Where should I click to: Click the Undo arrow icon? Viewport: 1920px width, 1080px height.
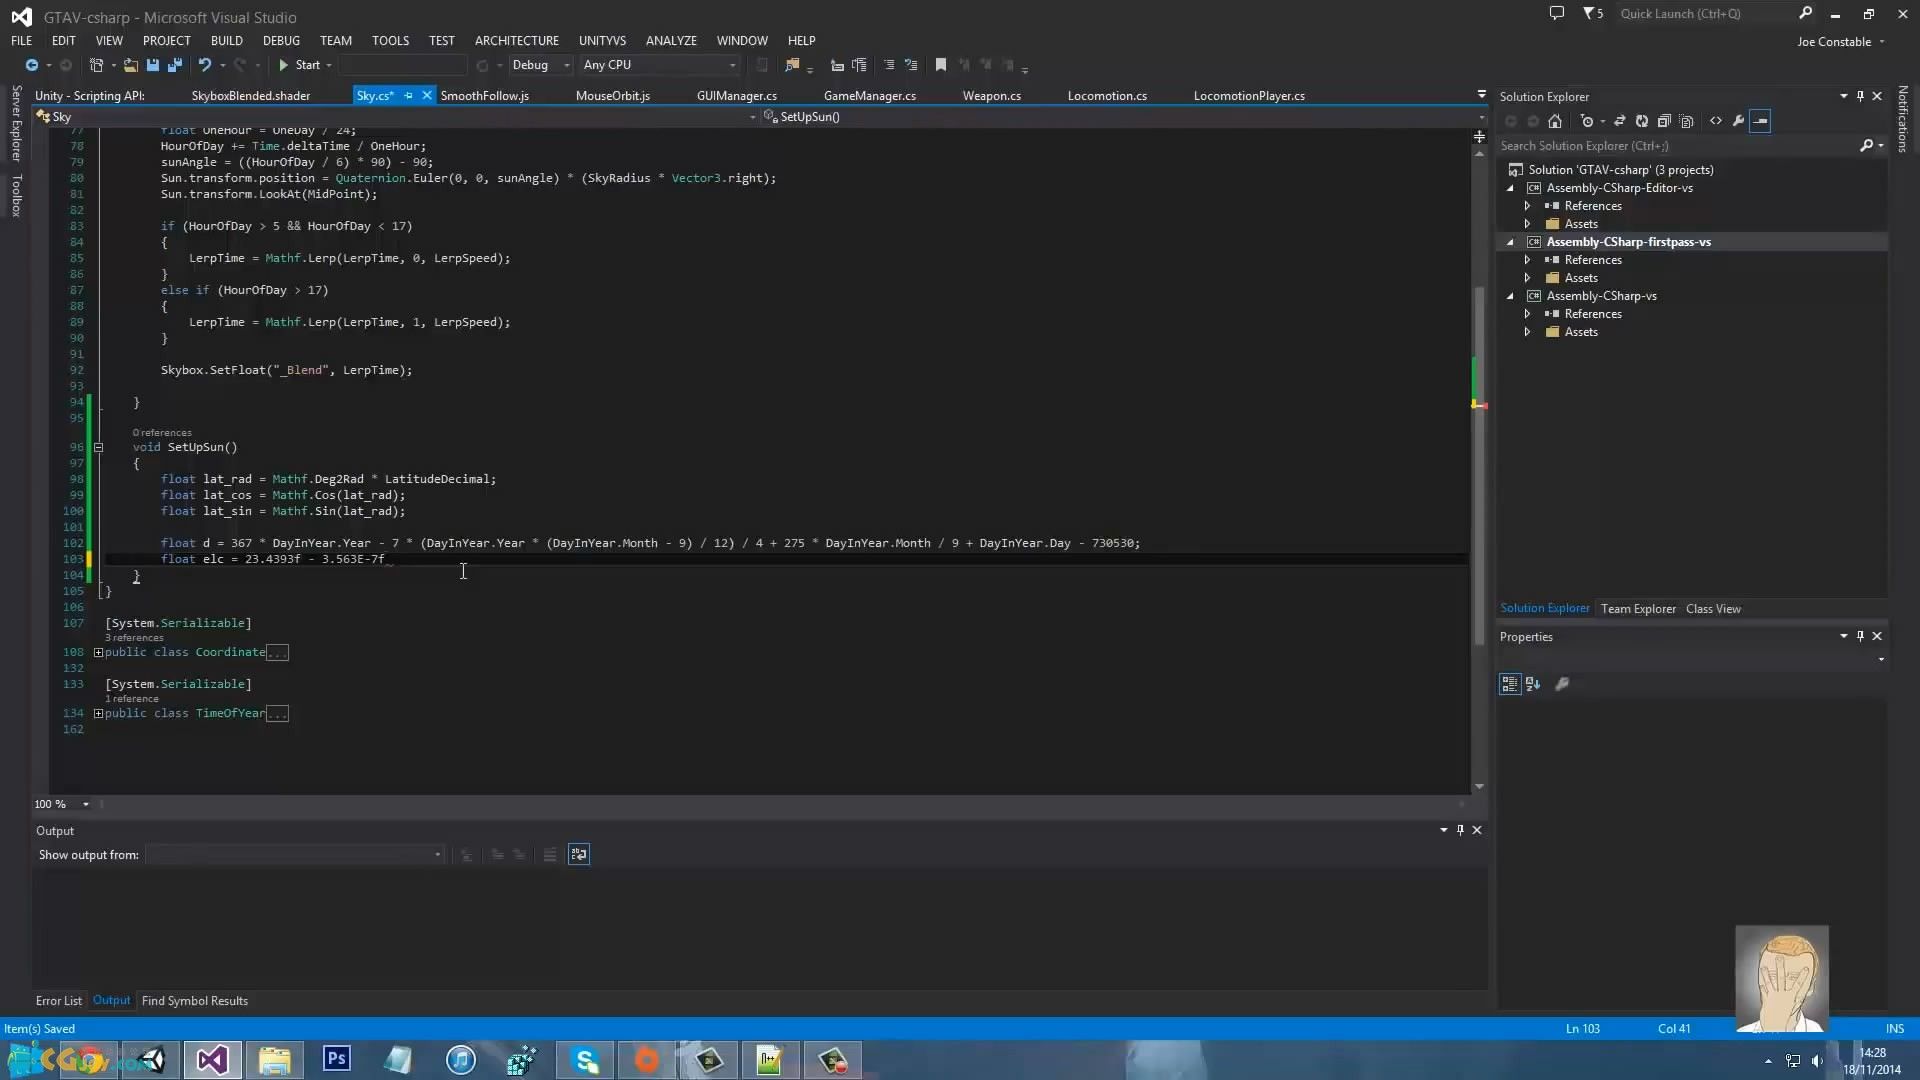click(x=205, y=65)
